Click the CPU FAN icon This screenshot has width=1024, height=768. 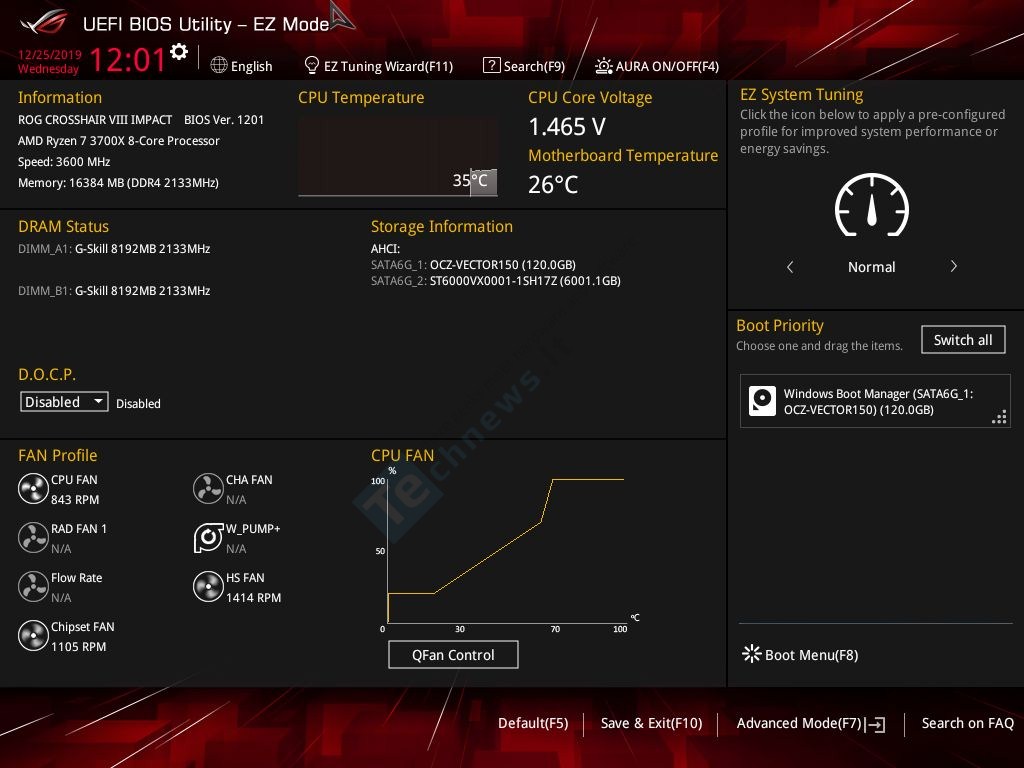tap(33, 488)
